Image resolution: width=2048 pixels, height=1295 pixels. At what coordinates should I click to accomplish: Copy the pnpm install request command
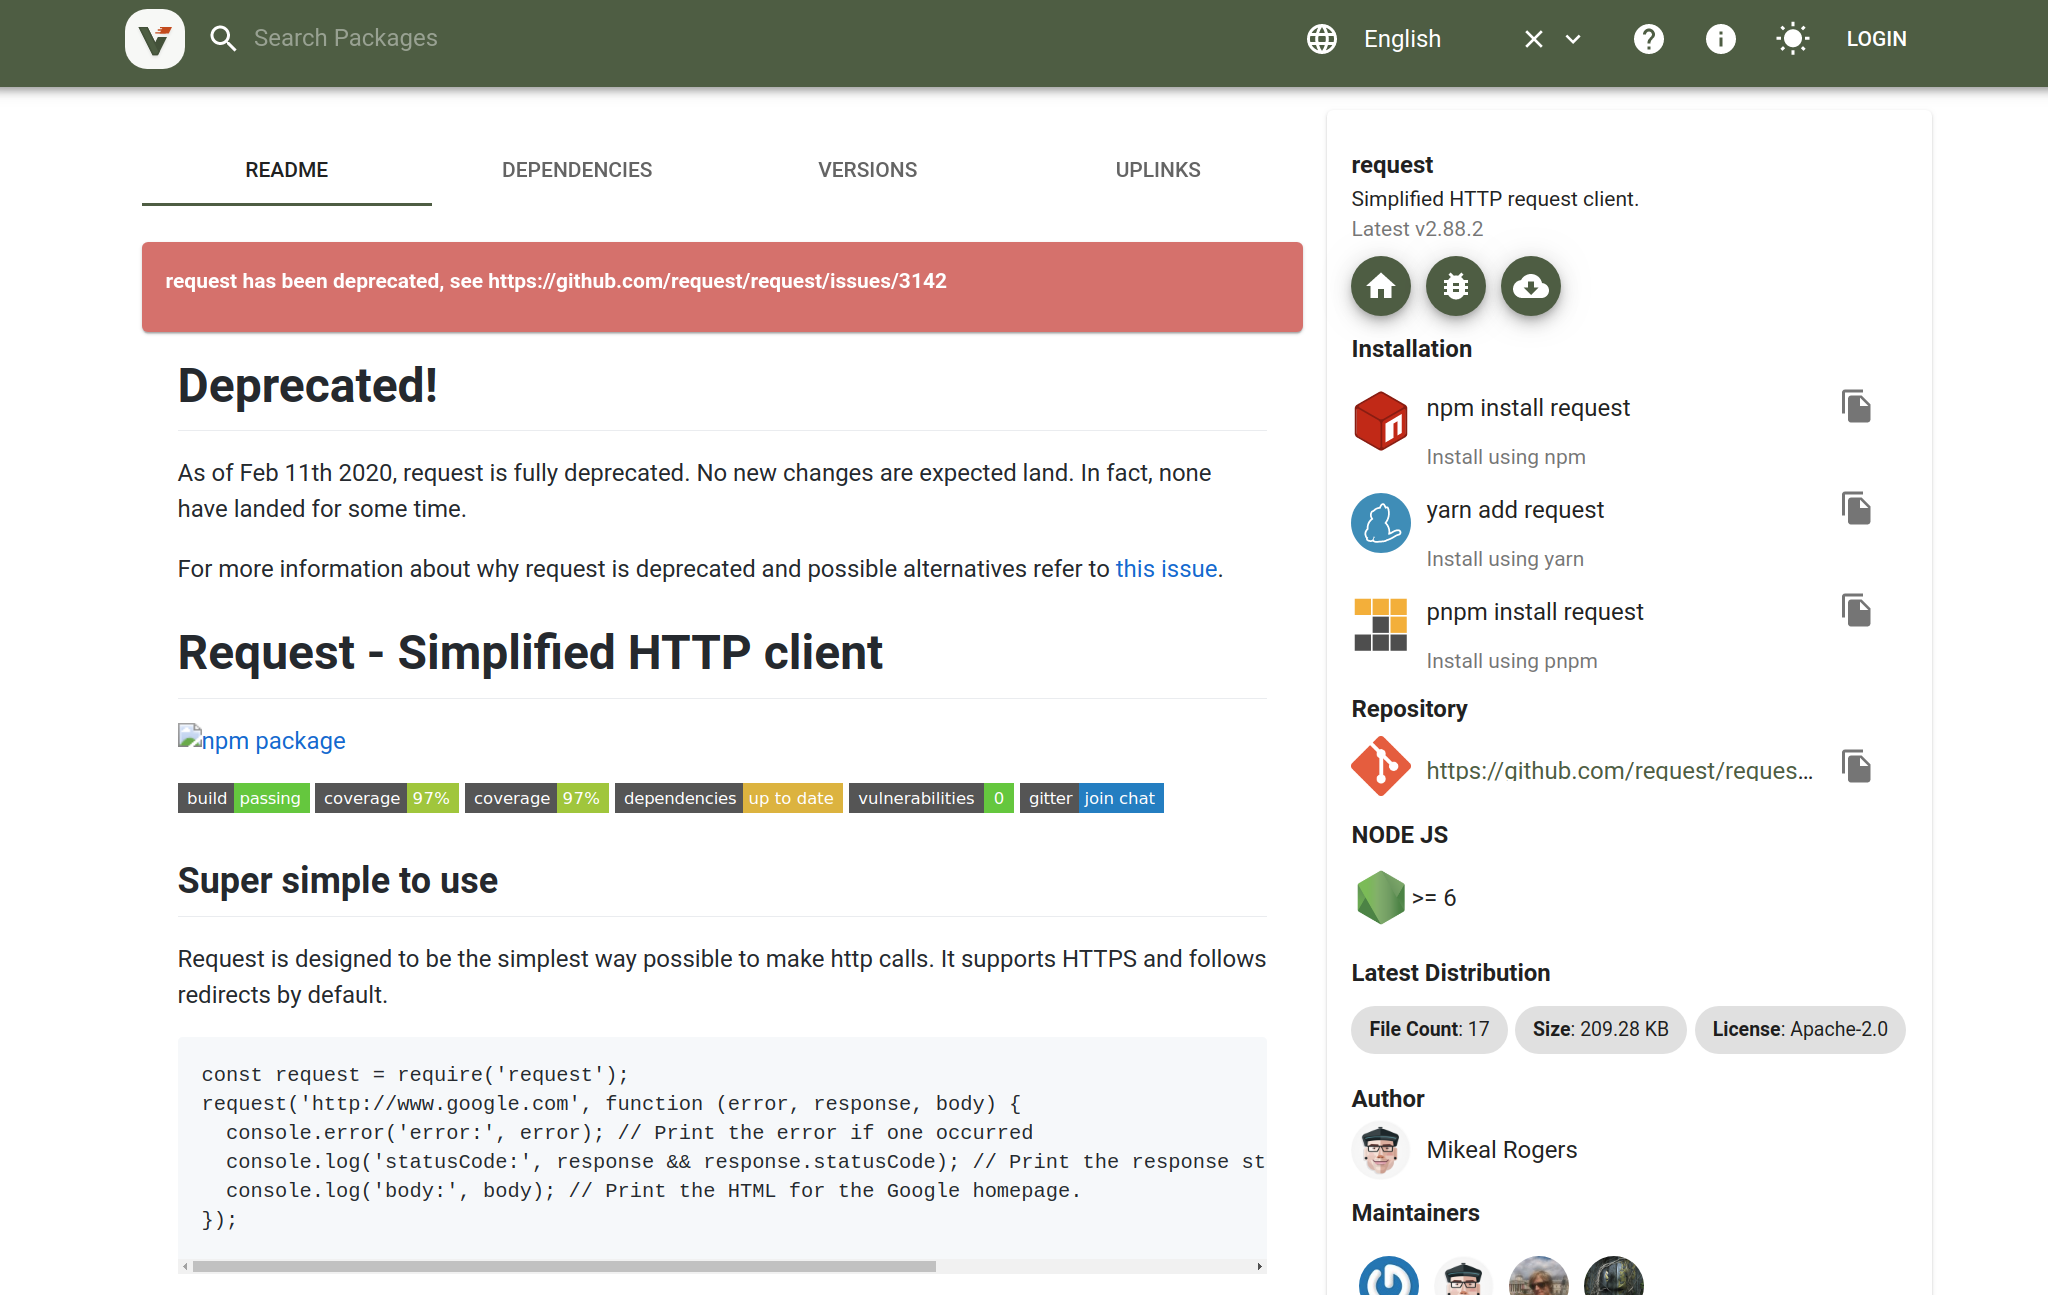pos(1856,611)
